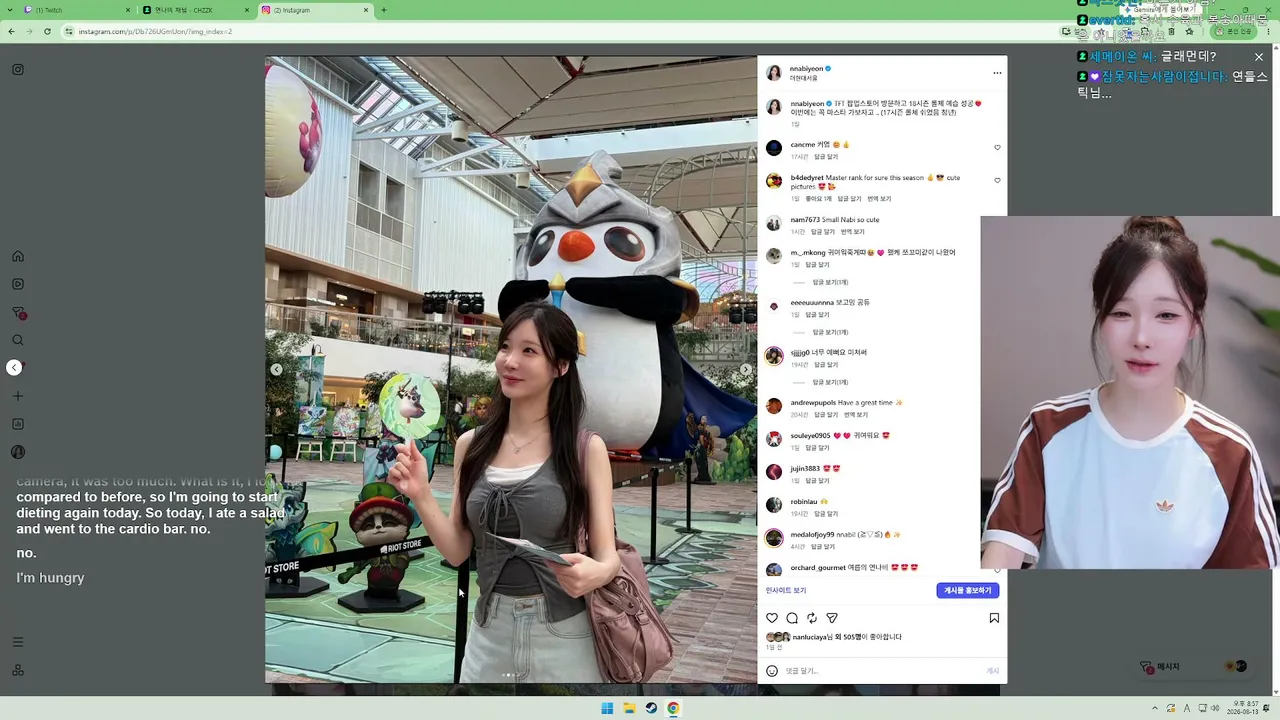Open Steam from the taskbar
This screenshot has height=720, width=1280.
tap(651, 708)
